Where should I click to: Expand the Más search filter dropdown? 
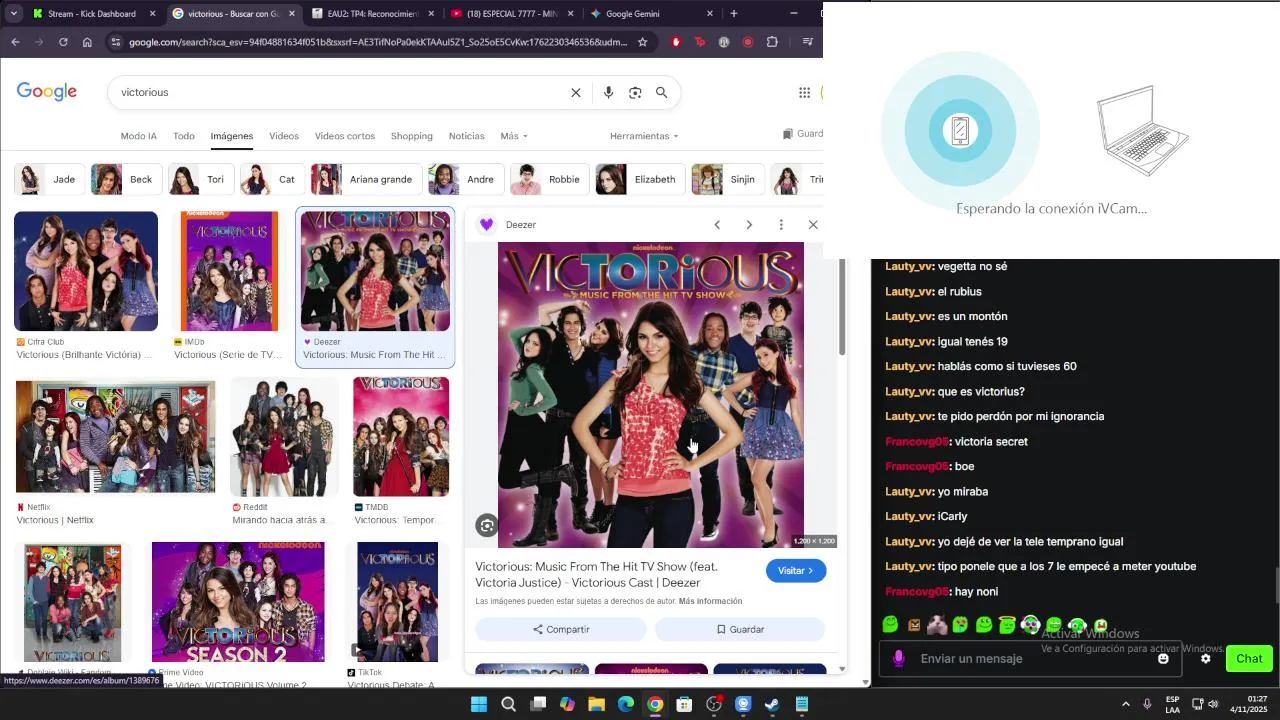pos(514,136)
